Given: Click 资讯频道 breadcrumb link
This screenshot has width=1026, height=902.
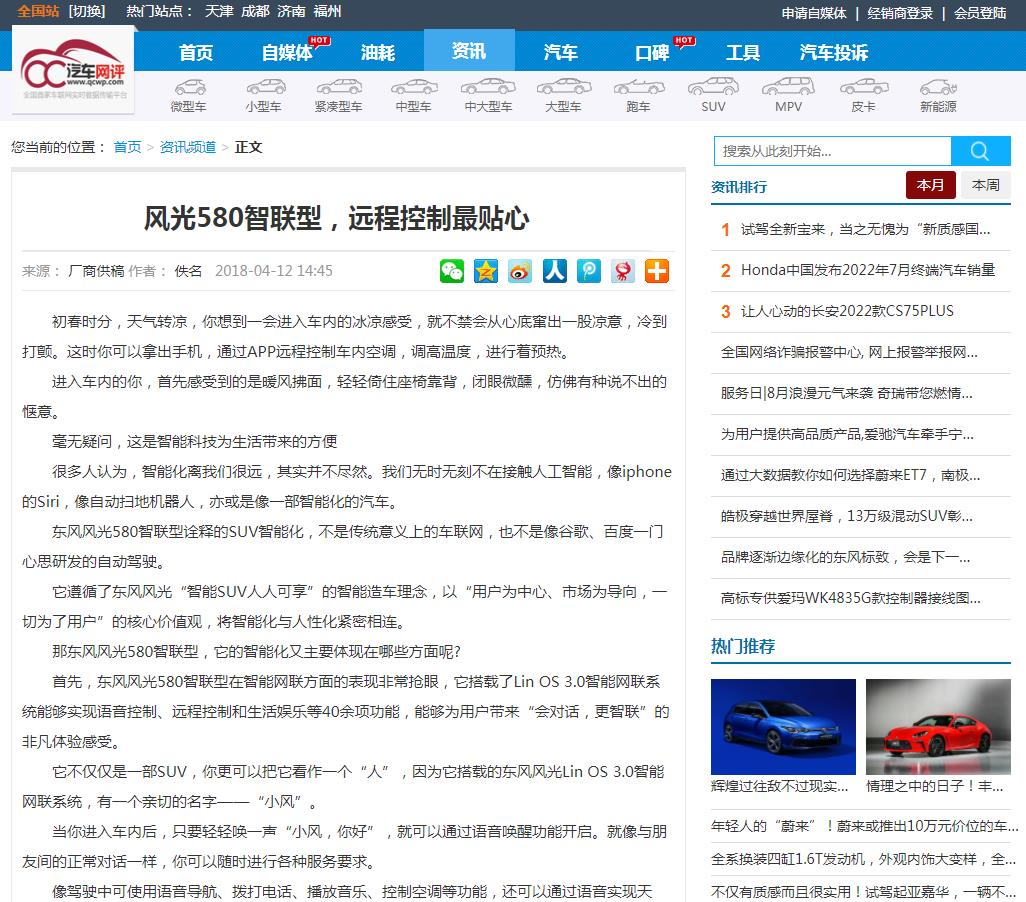Looking at the screenshot, I should click(x=188, y=147).
